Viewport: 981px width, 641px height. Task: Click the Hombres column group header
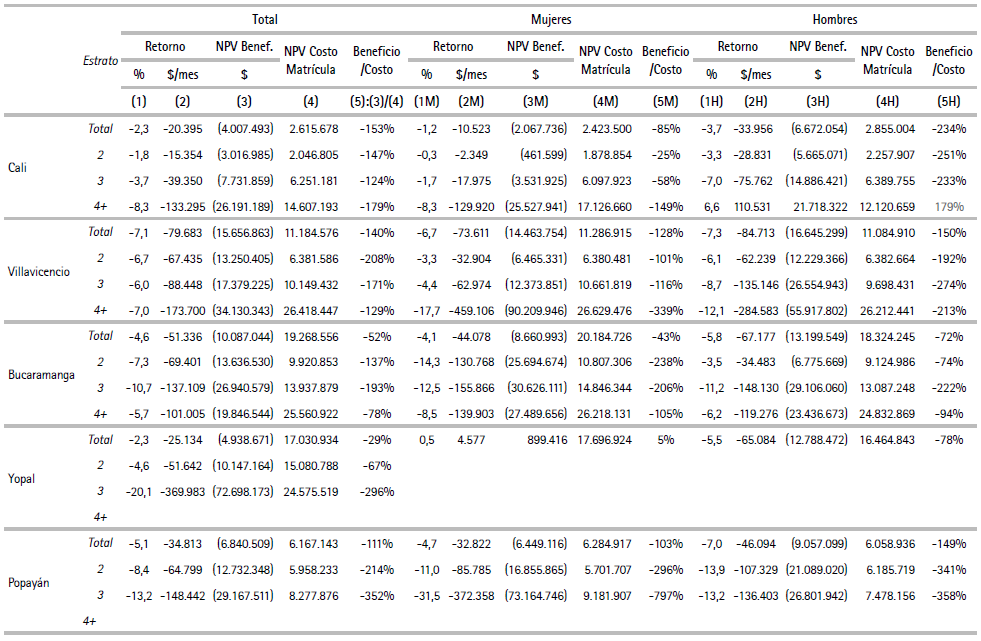pyautogui.click(x=835, y=19)
